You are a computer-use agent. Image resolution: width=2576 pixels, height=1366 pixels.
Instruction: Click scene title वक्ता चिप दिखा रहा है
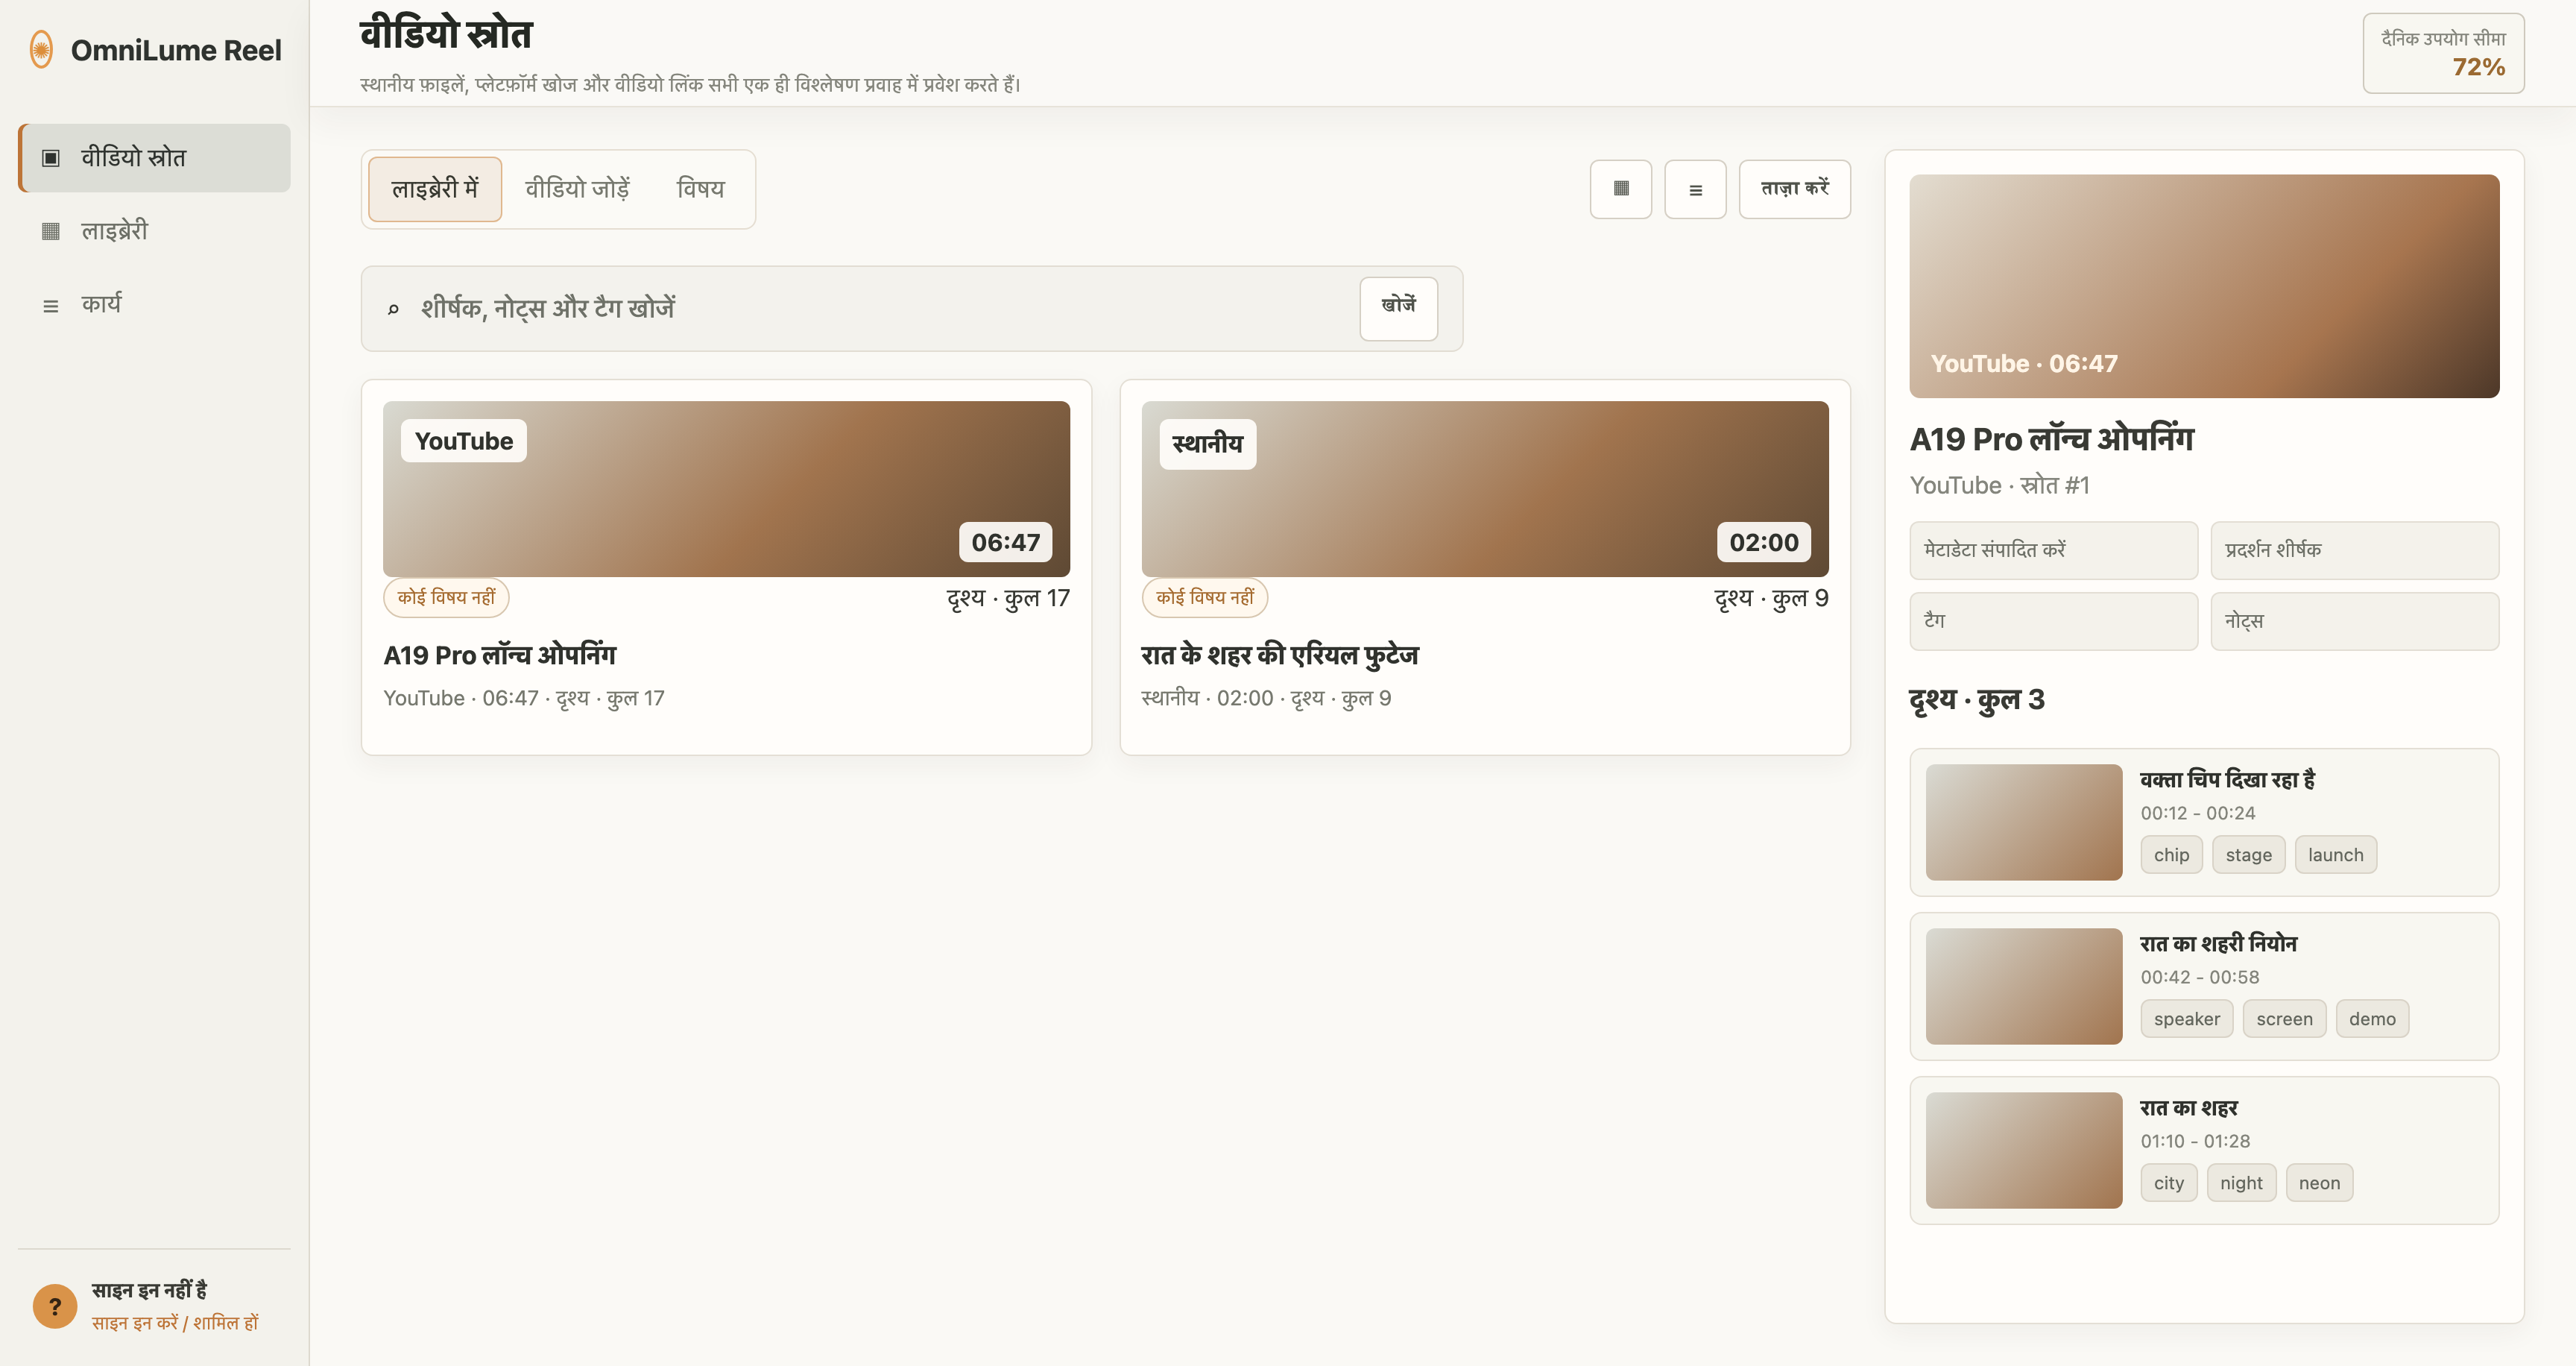point(2227,780)
